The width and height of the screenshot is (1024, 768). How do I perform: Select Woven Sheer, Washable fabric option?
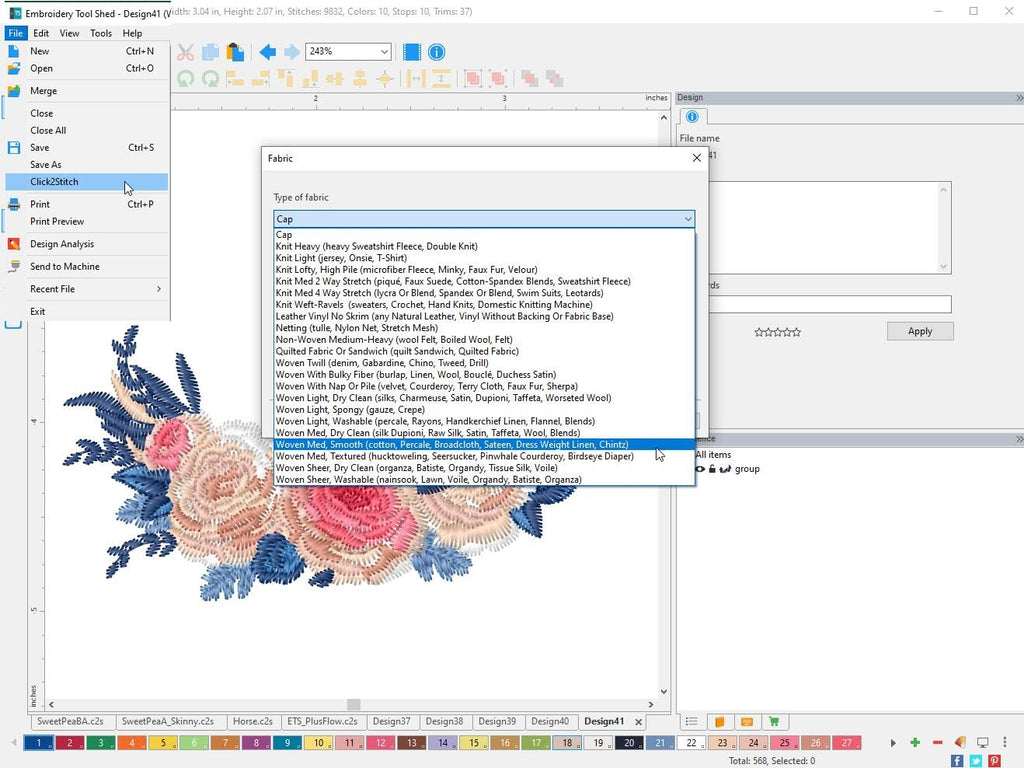tap(484, 479)
